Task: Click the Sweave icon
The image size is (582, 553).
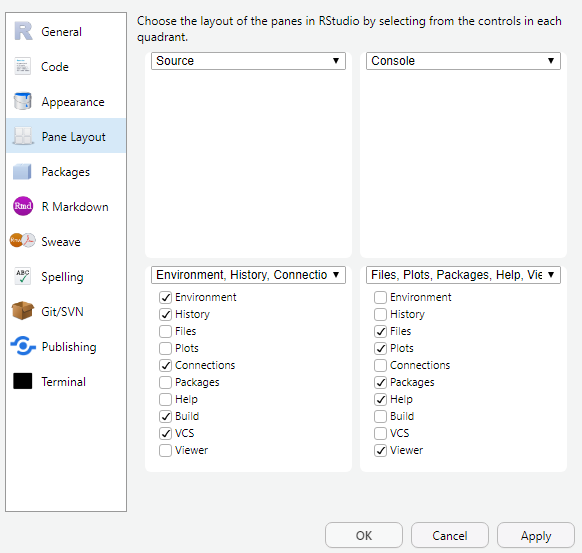Action: click(x=23, y=241)
